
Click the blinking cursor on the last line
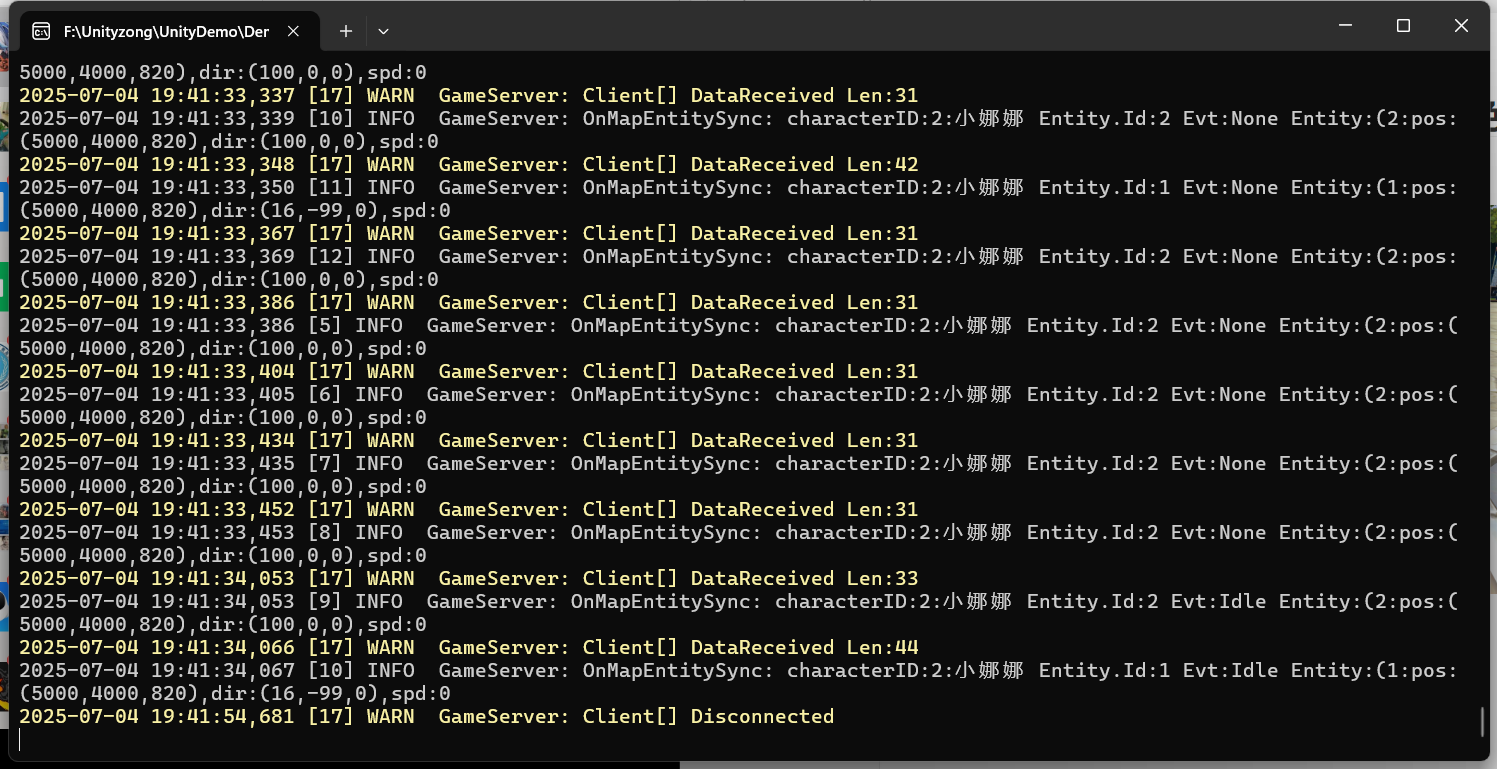[x=20, y=740]
